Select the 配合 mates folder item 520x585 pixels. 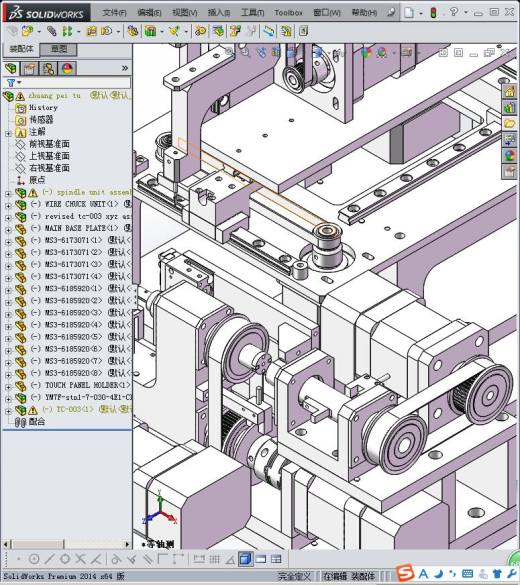pyautogui.click(x=37, y=422)
